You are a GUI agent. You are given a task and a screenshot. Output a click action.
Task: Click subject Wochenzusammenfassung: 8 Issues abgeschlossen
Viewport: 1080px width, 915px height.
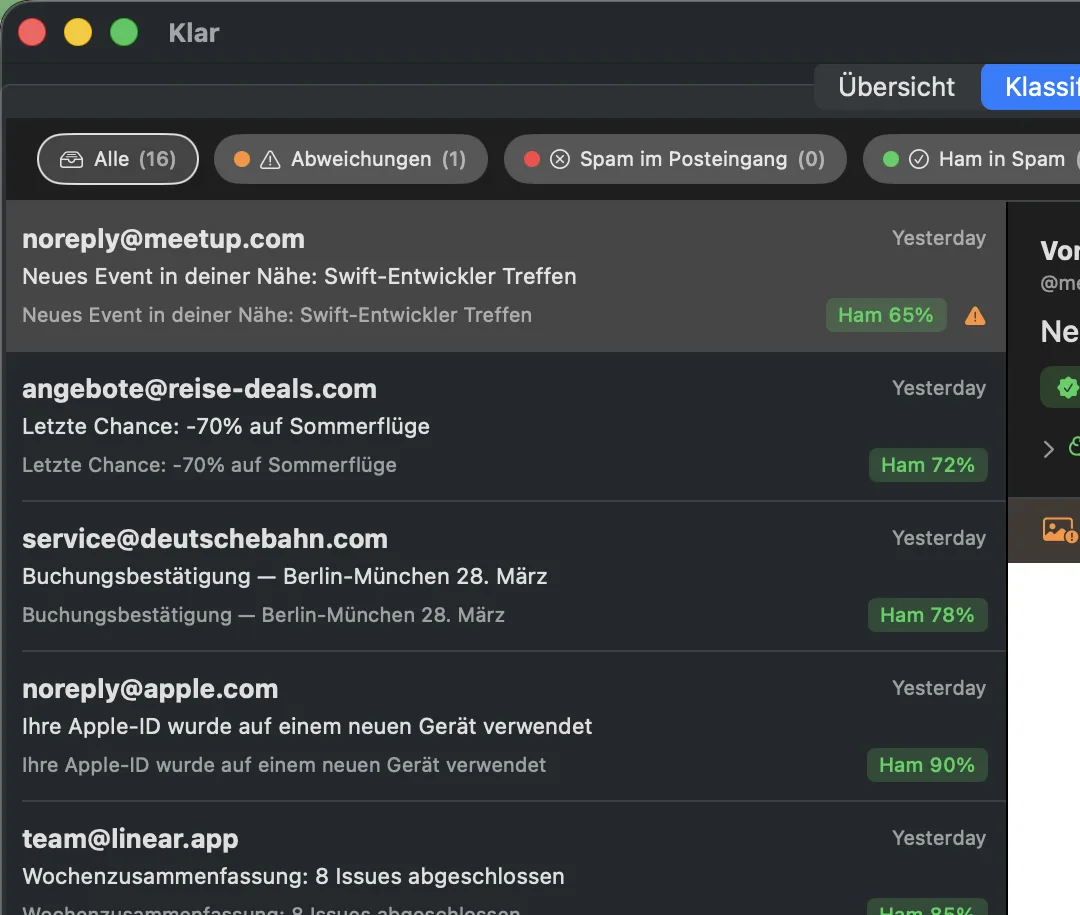coord(293,876)
